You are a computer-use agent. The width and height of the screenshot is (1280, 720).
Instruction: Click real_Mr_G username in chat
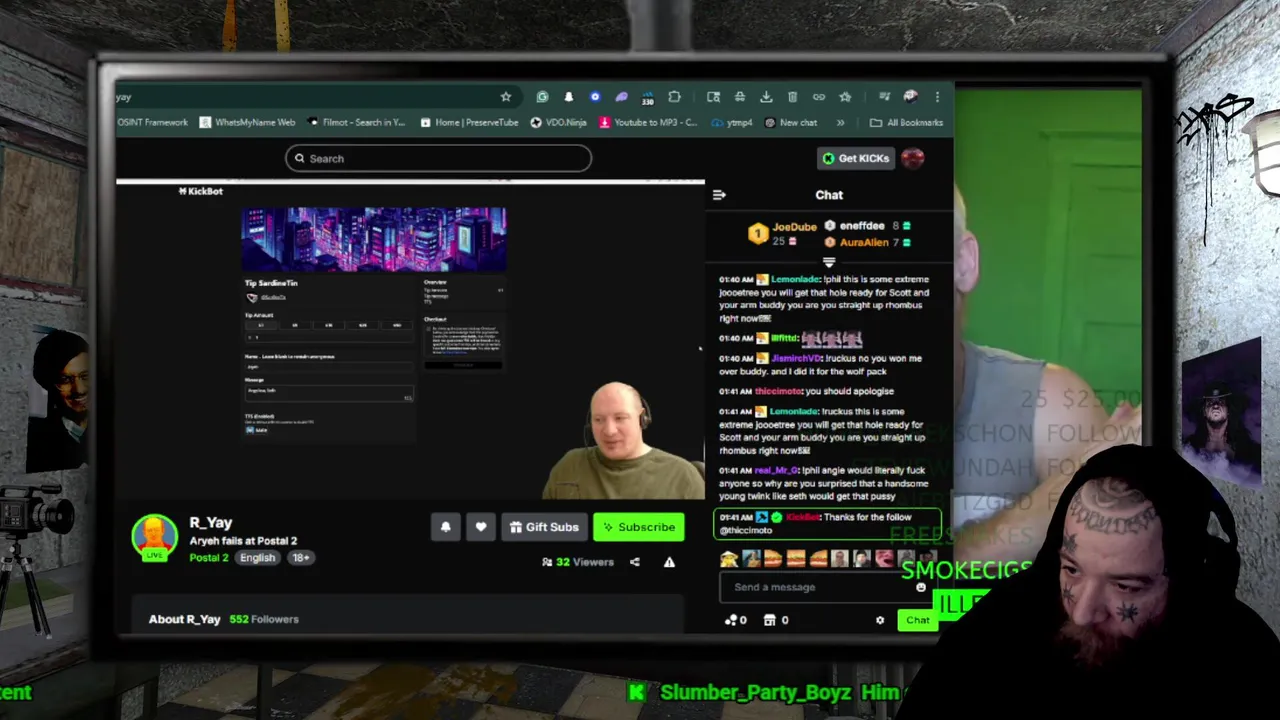pyautogui.click(x=777, y=470)
